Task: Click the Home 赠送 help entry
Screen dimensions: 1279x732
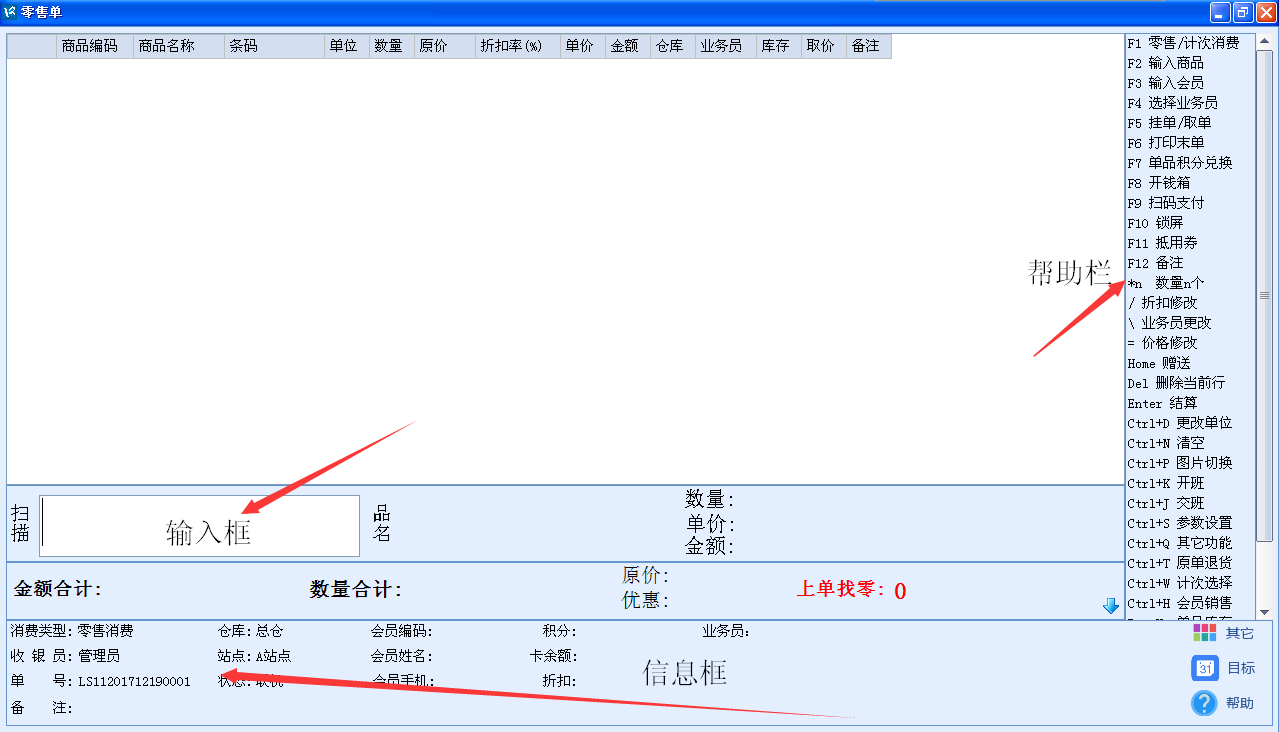Action: tap(1158, 363)
